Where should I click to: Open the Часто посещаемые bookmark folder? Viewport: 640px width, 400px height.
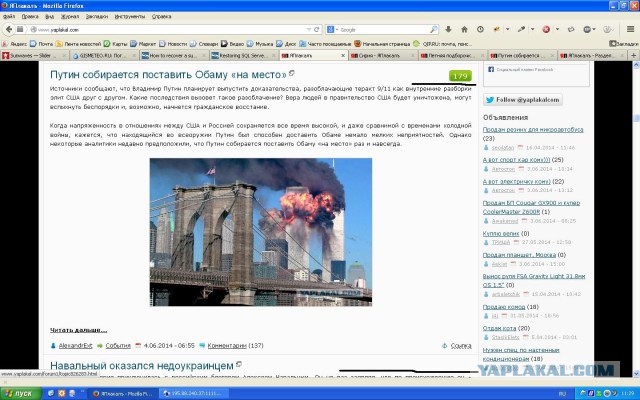click(x=325, y=44)
